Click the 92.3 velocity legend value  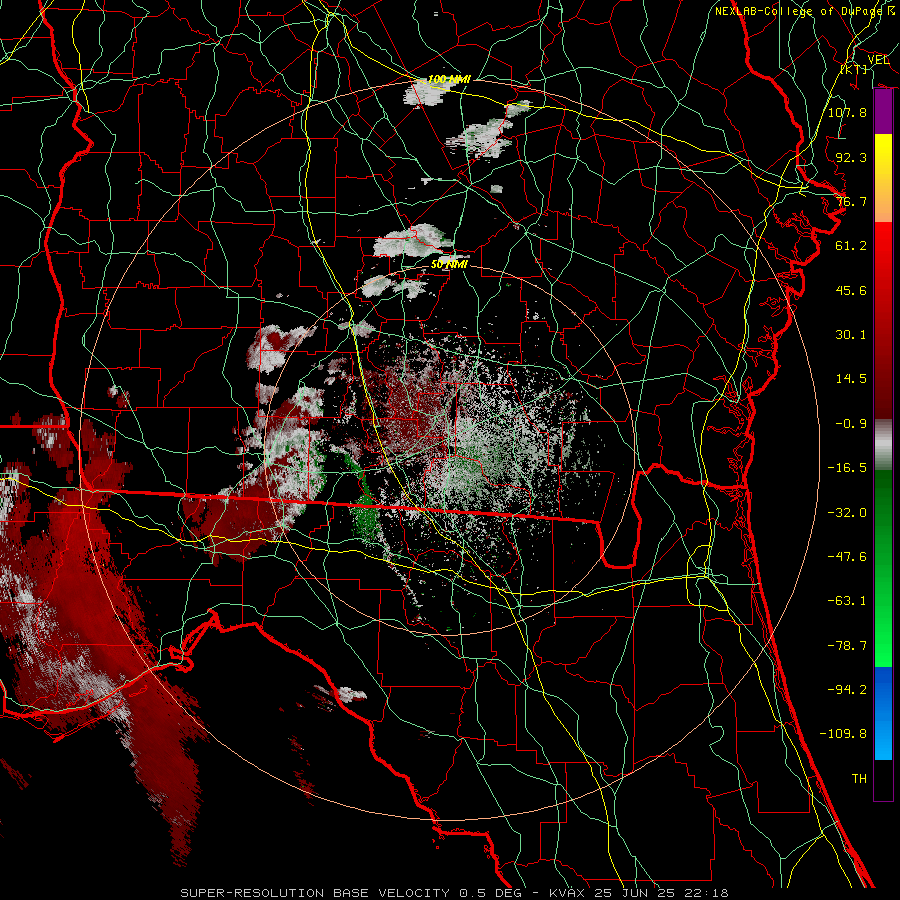point(851,157)
